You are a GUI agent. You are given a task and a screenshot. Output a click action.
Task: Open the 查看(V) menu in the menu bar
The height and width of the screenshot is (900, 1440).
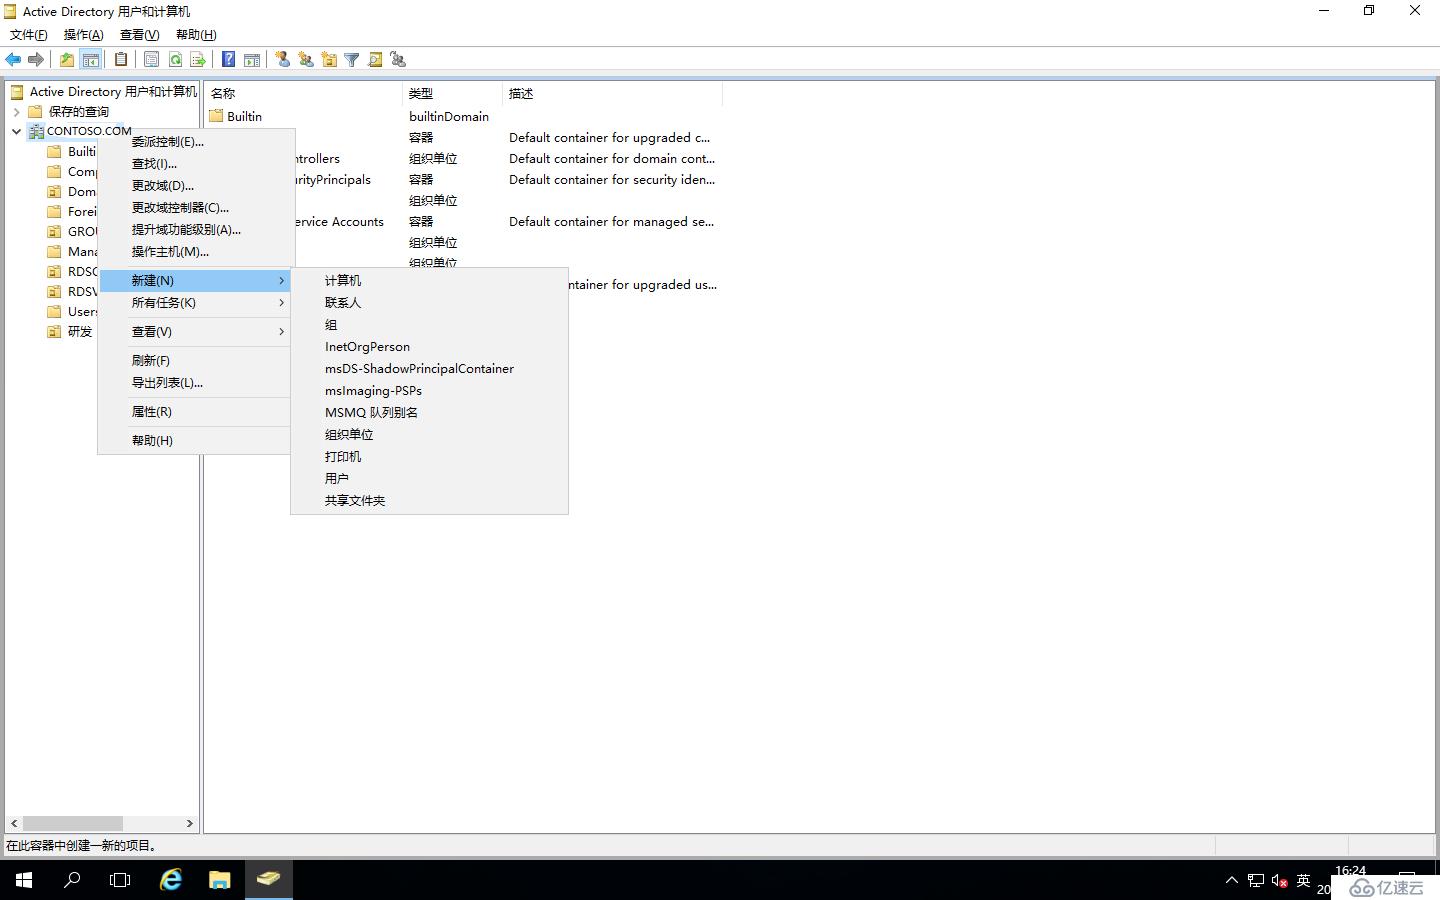click(x=139, y=35)
